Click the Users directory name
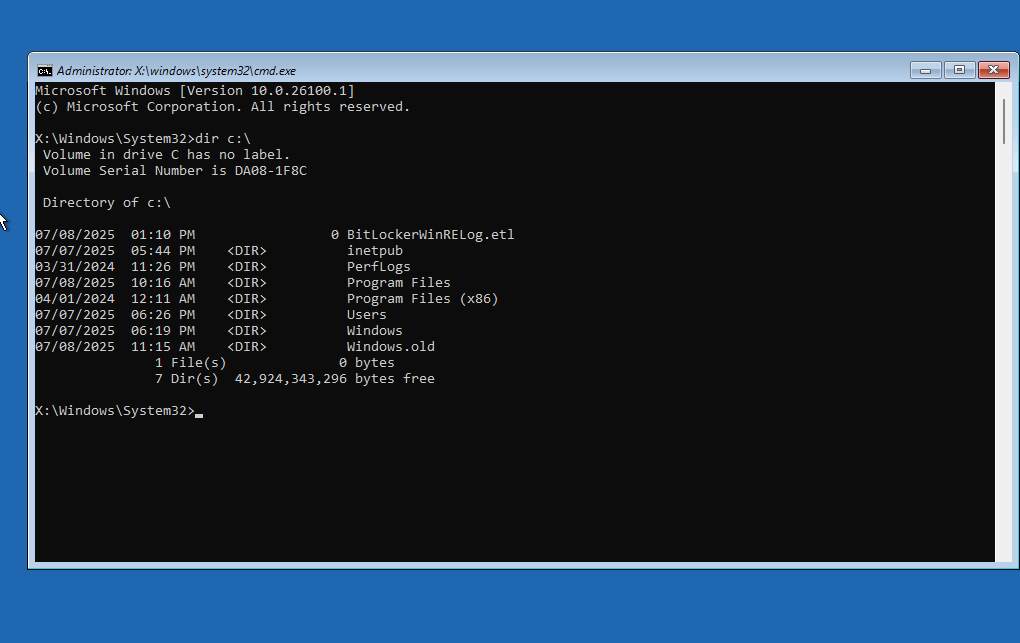The width and height of the screenshot is (1020, 643). (x=366, y=315)
